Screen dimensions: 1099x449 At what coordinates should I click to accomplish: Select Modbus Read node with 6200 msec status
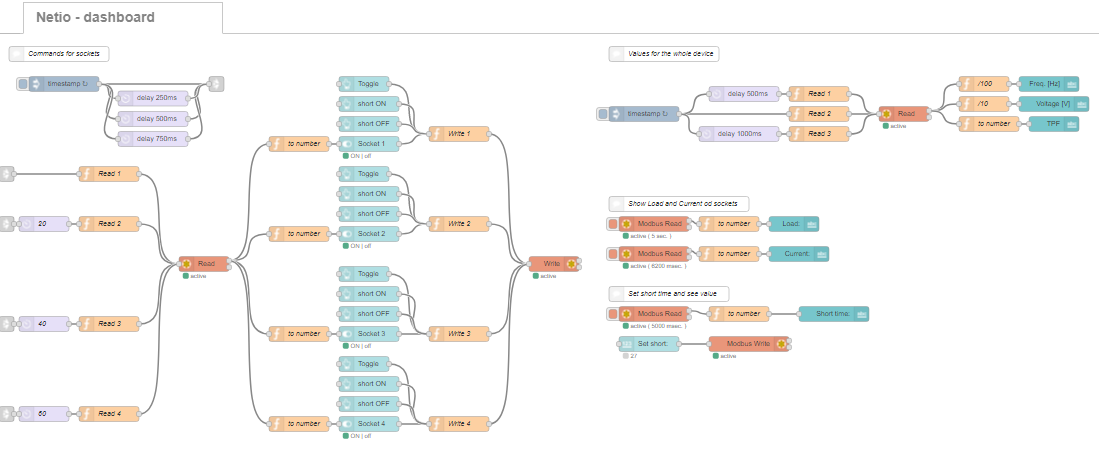(655, 254)
